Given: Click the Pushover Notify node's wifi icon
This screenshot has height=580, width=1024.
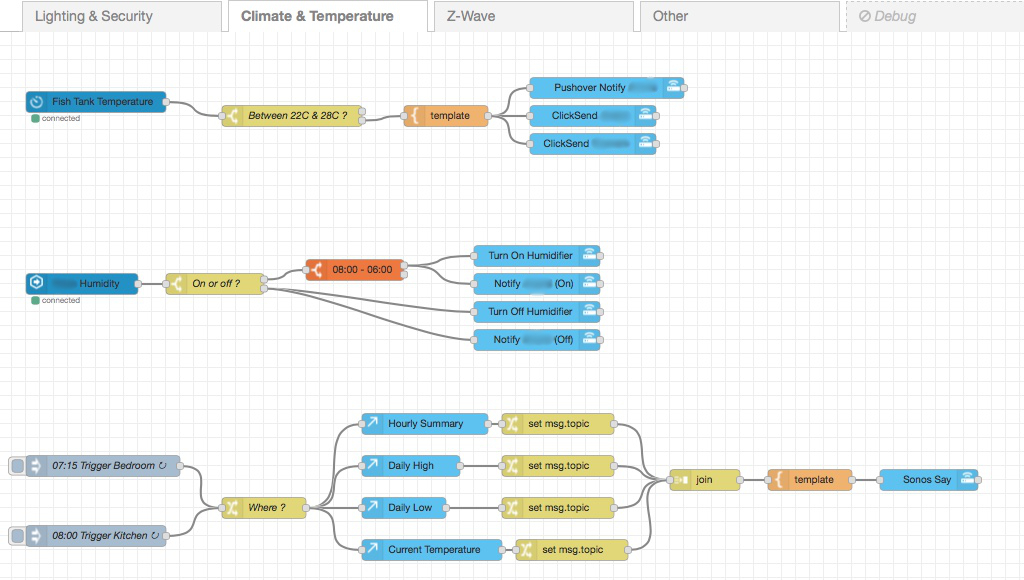Looking at the screenshot, I should point(673,88).
